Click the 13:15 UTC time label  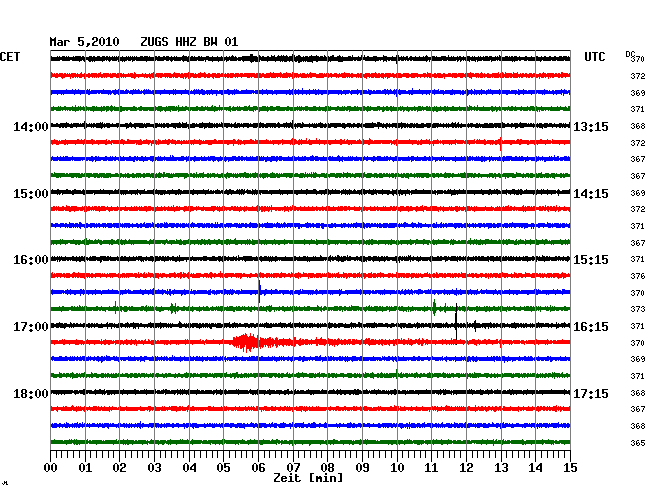(591, 126)
